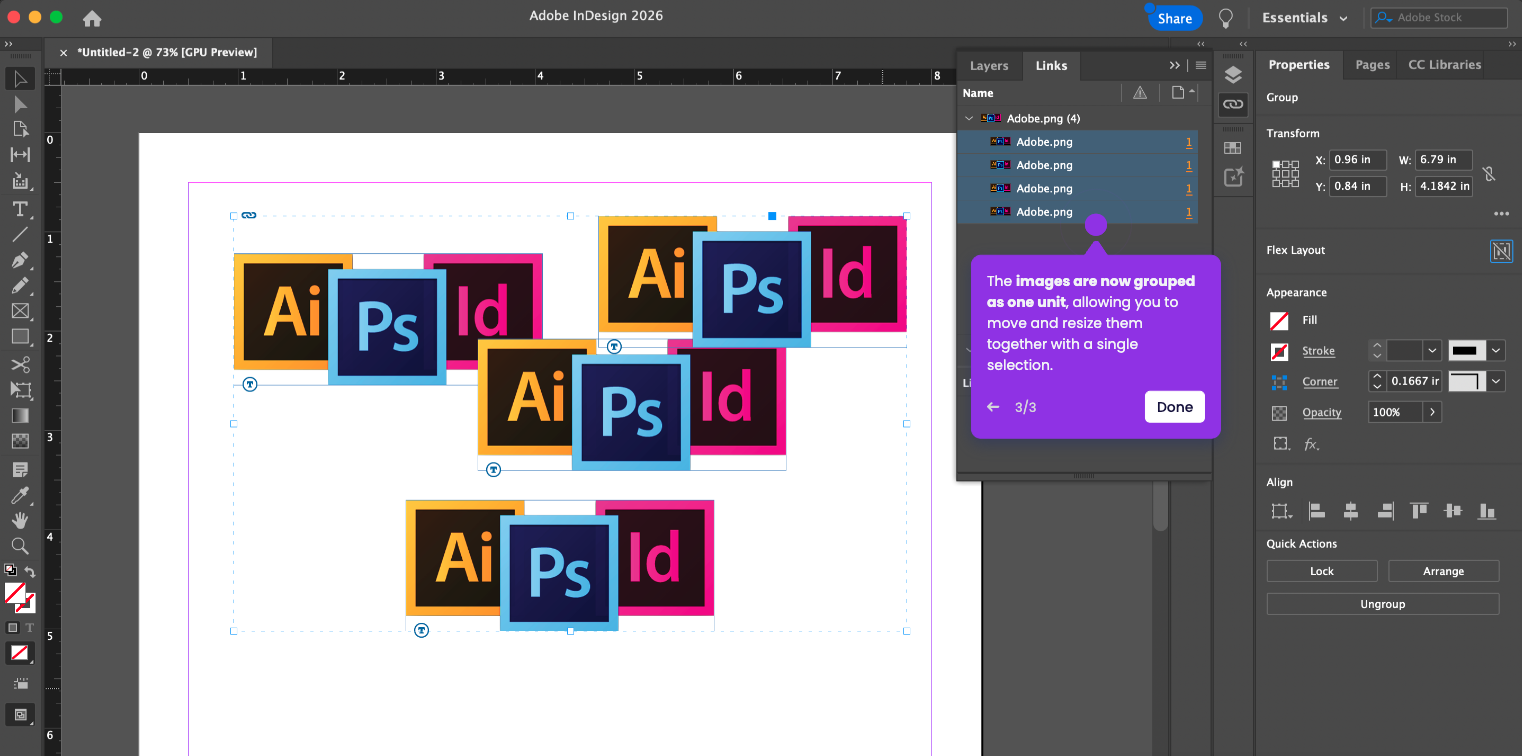The image size is (1522, 756).
Task: Collapse the Adobe.png (4) link group
Action: pyautogui.click(x=968, y=119)
